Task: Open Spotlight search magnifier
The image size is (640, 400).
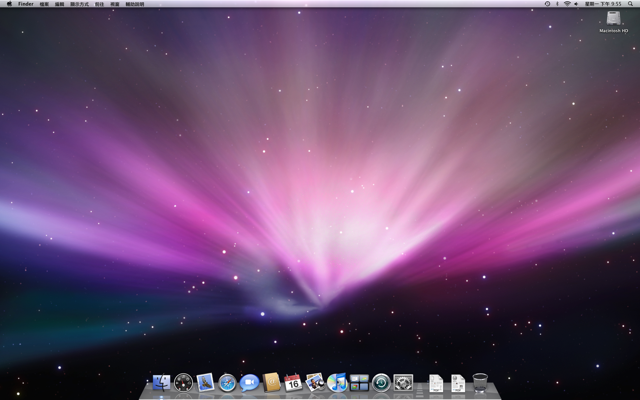Action: (x=630, y=4)
